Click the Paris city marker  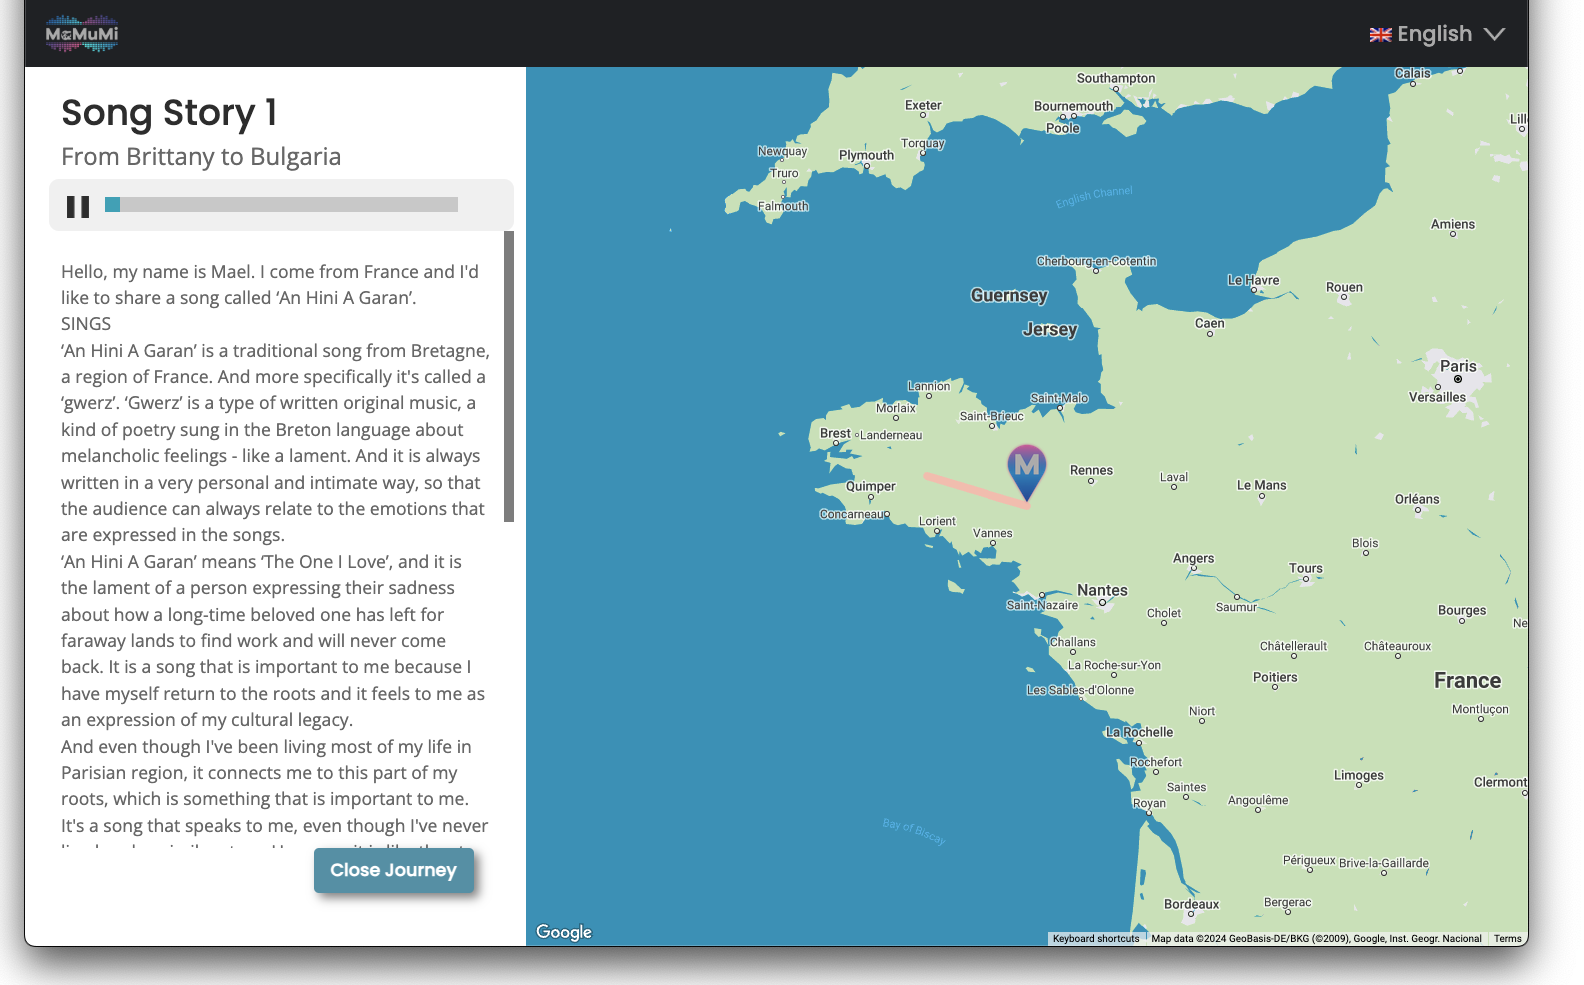tap(1458, 379)
